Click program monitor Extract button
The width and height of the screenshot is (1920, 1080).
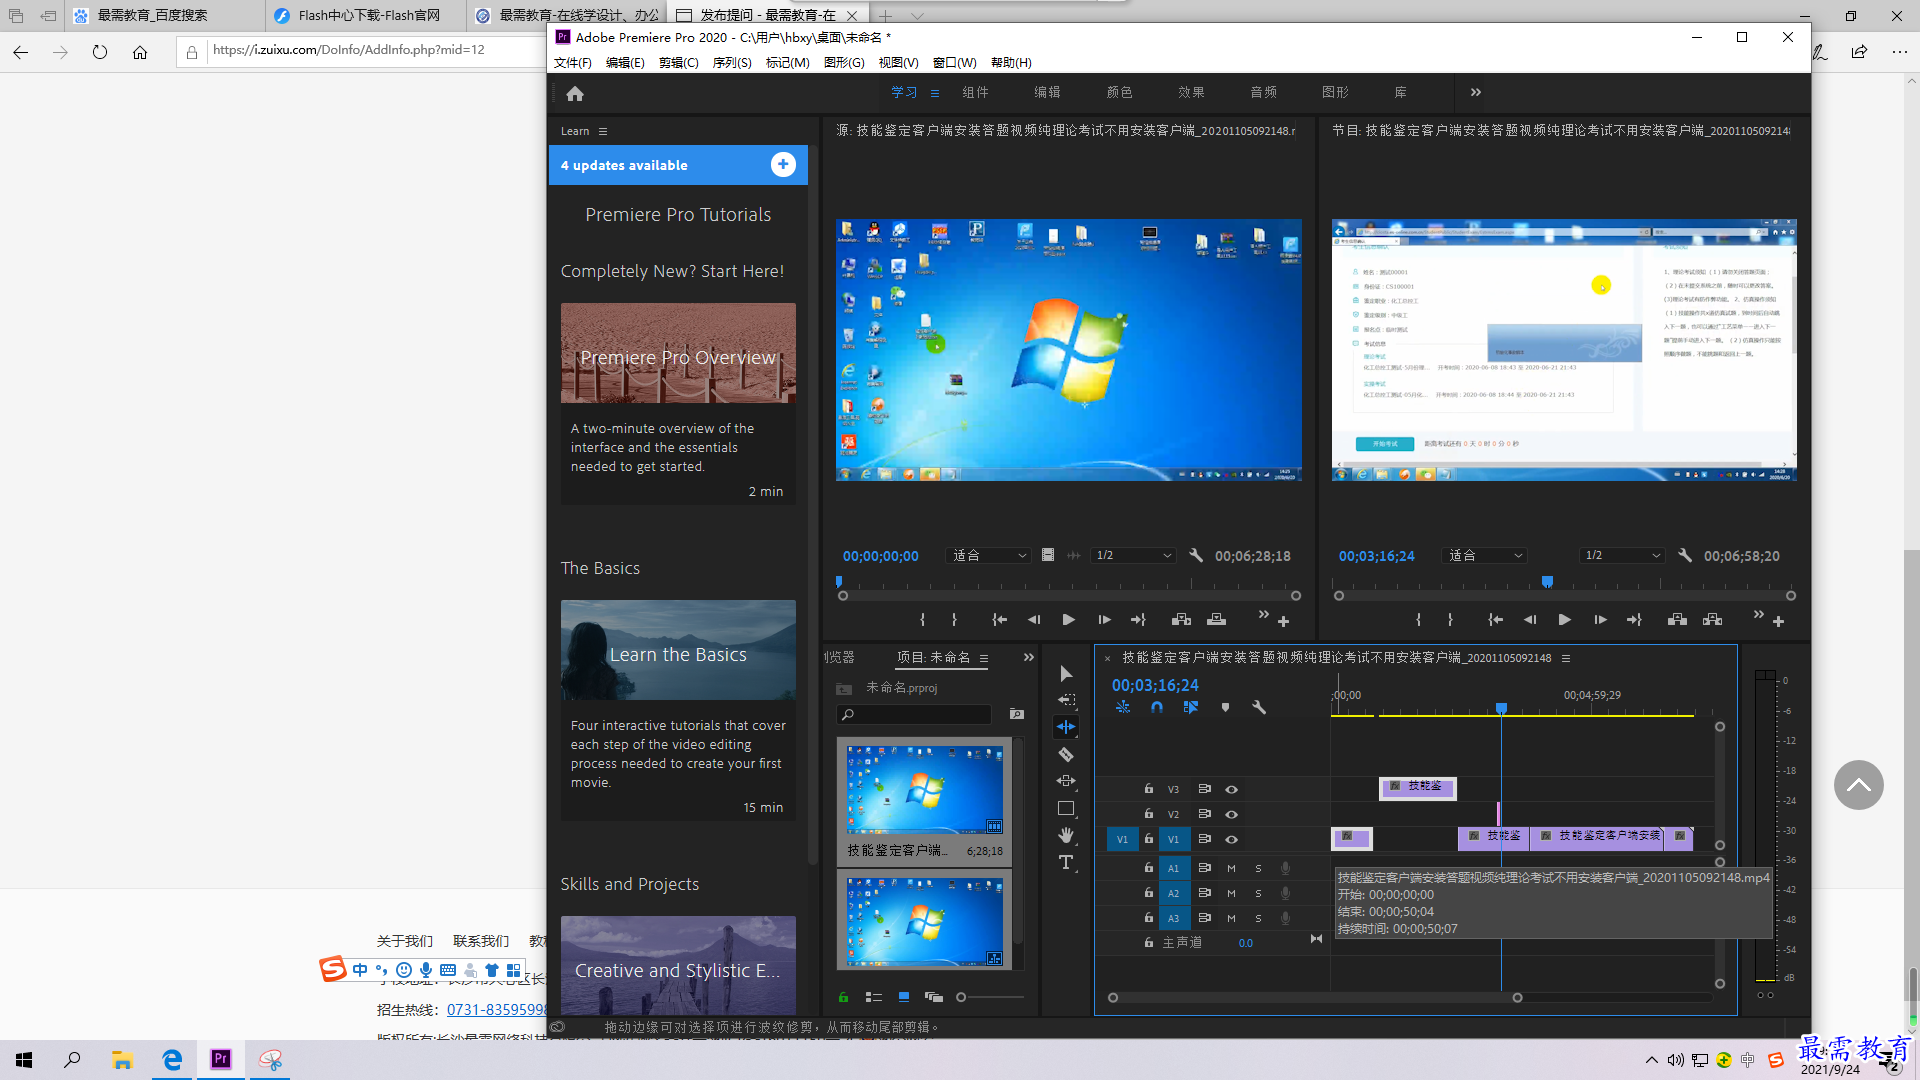1712,620
